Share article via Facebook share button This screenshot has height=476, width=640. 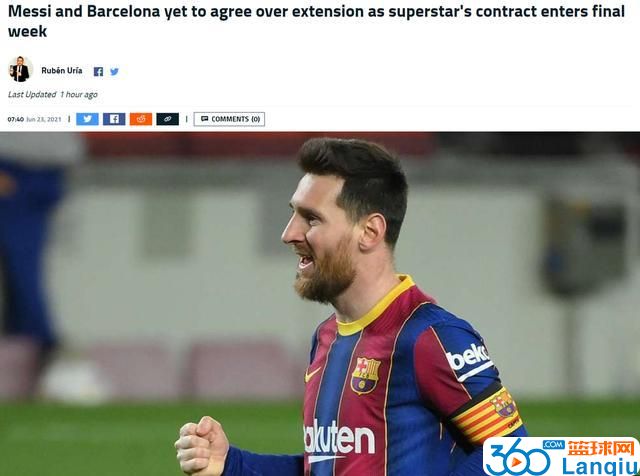tap(114, 119)
